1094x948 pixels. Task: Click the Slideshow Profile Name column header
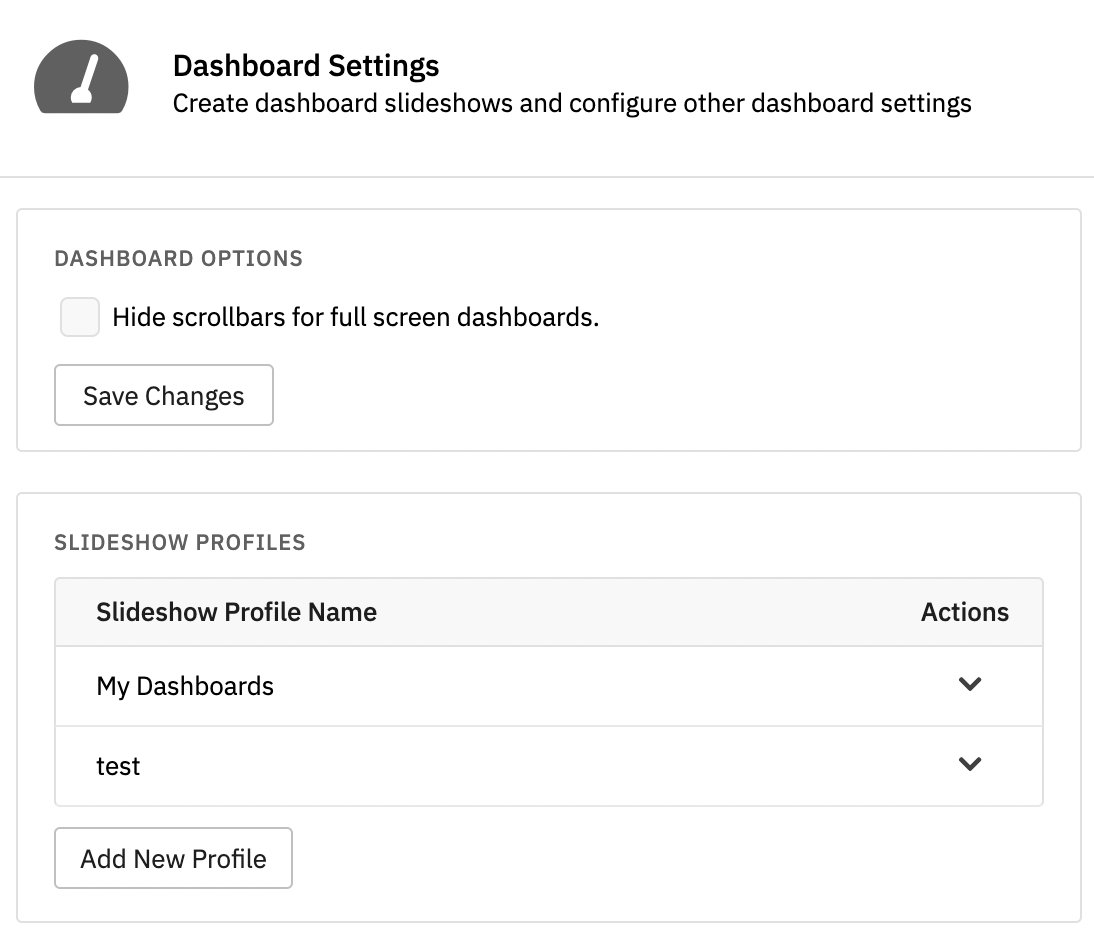pyautogui.click(x=237, y=612)
